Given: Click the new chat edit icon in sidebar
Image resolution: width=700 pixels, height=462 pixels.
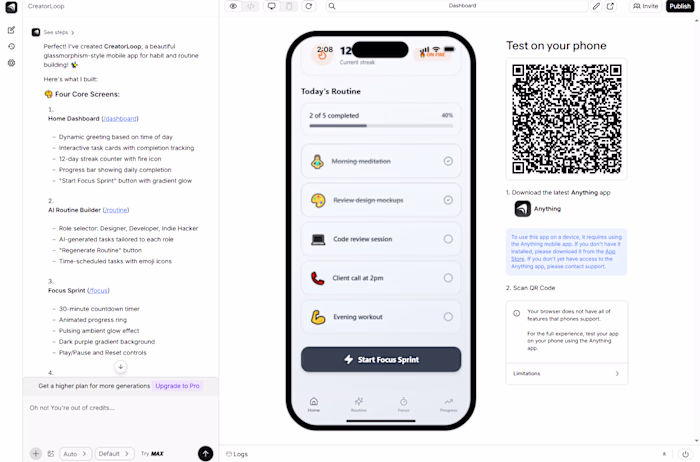Looking at the screenshot, I should click(x=11, y=30).
